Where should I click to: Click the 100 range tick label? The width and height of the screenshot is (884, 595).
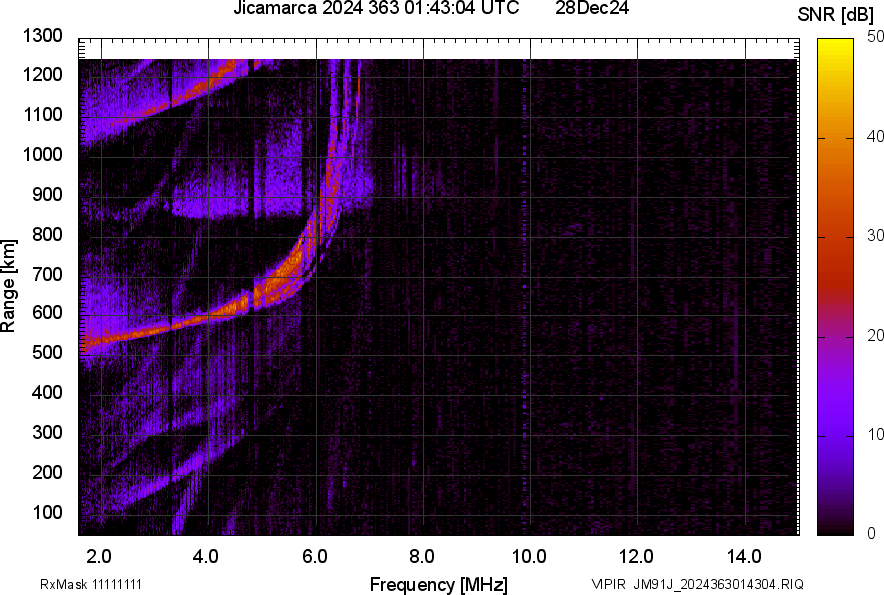pos(47,512)
